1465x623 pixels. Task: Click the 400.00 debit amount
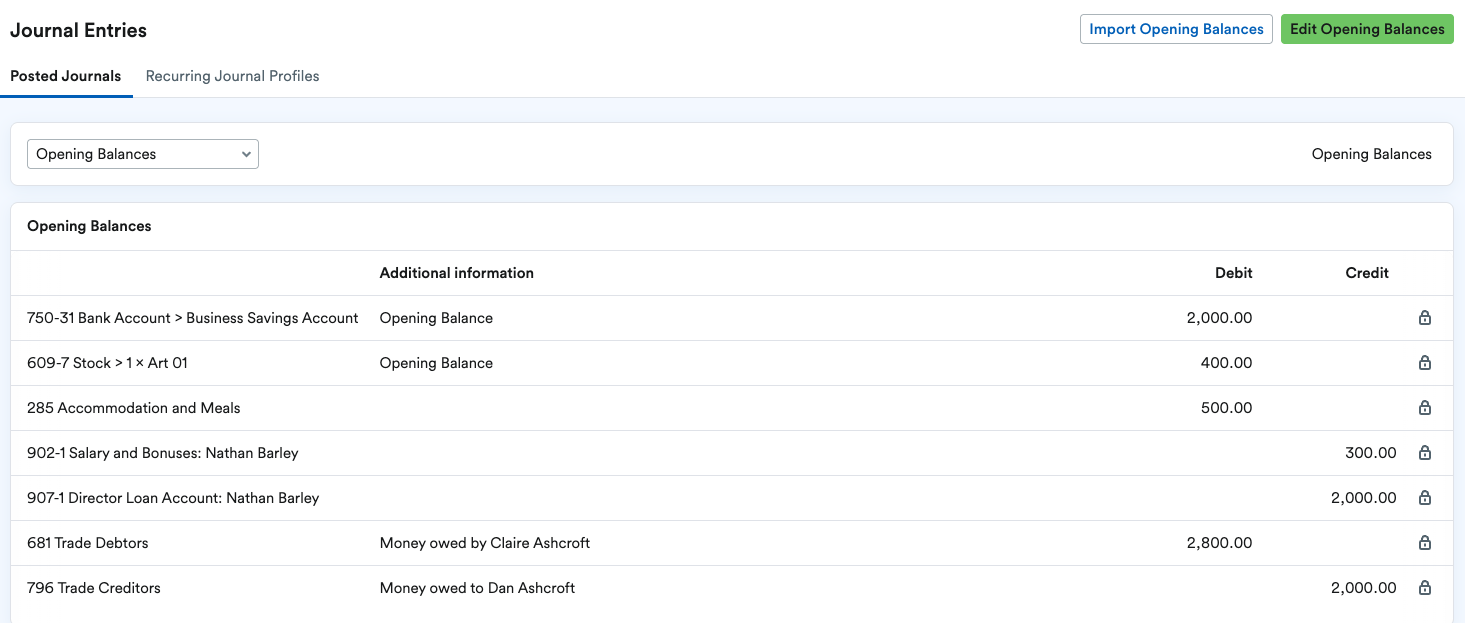click(x=1226, y=363)
